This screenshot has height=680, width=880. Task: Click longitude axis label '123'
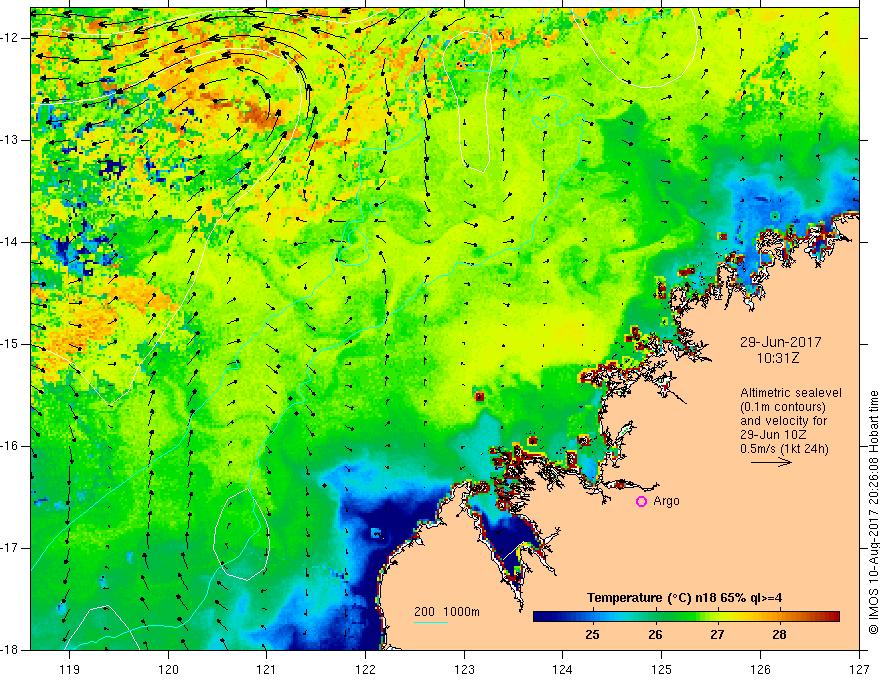pos(464,669)
